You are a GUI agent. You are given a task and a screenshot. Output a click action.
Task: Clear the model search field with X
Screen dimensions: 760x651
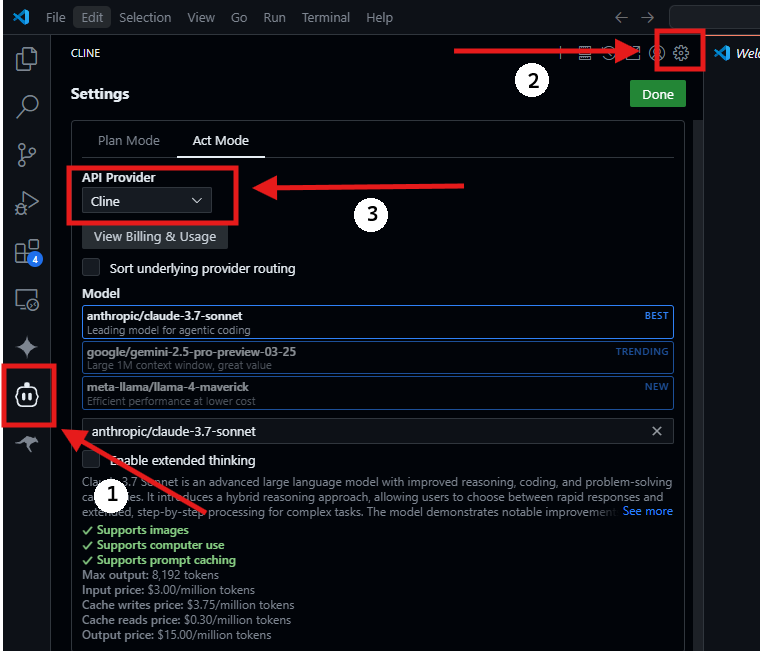(657, 431)
